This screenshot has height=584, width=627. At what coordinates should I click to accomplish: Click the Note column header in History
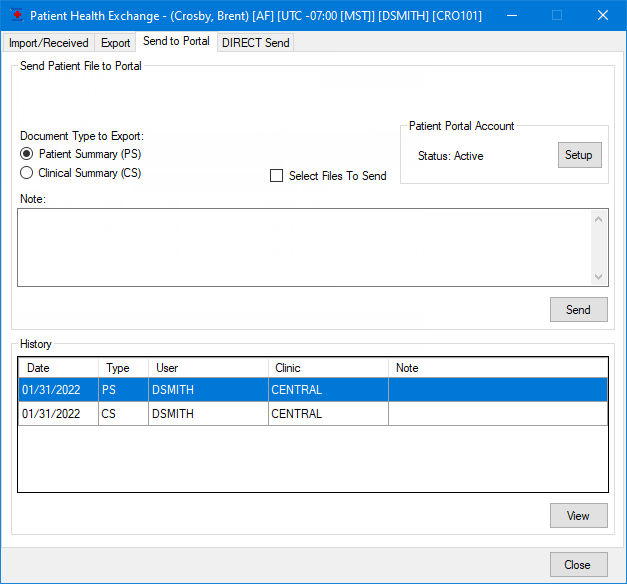[498, 368]
